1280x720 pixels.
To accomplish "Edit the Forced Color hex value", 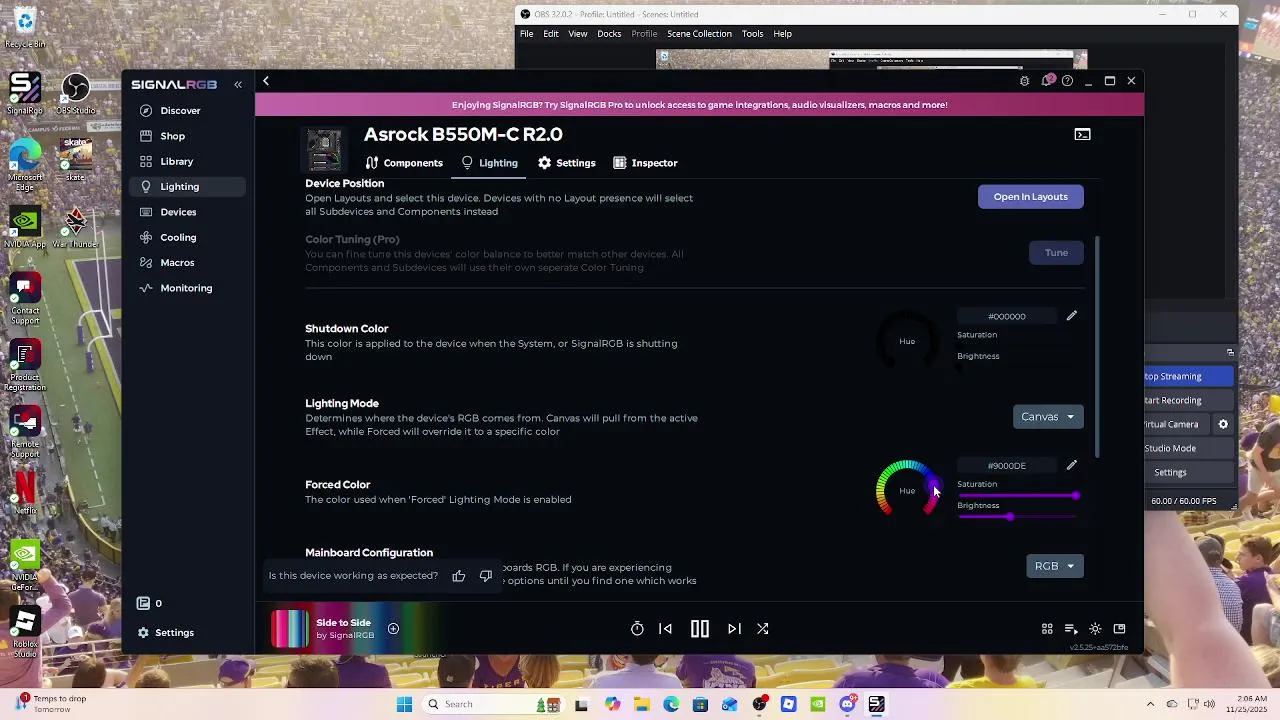I will [1071, 465].
